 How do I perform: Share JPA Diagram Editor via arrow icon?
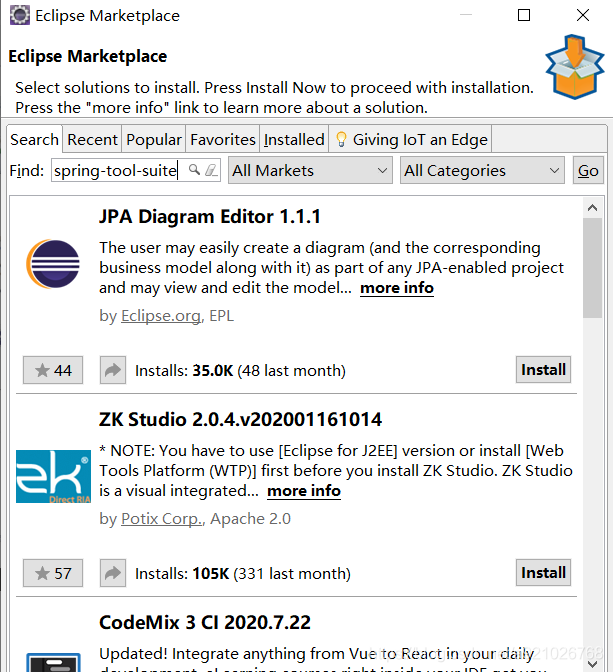pos(113,370)
